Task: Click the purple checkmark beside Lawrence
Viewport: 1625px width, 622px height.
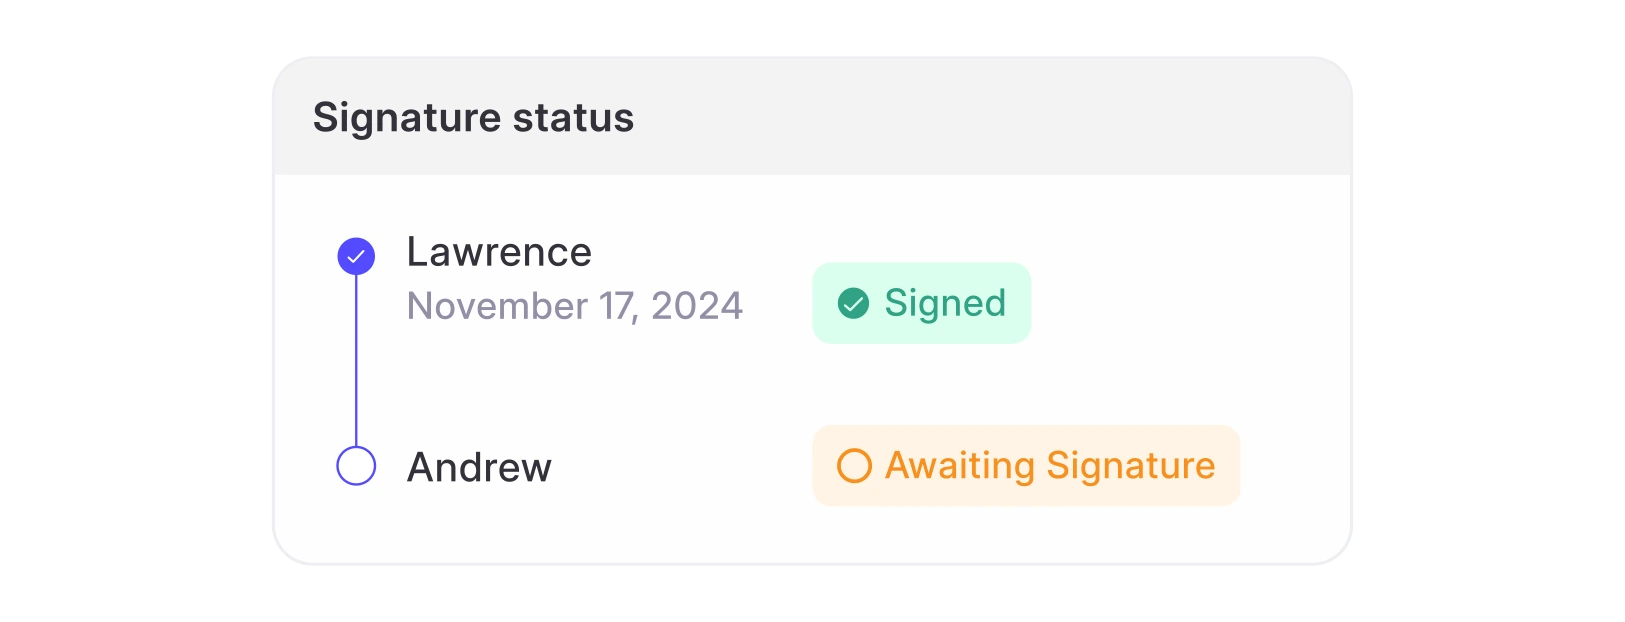Action: [356, 256]
